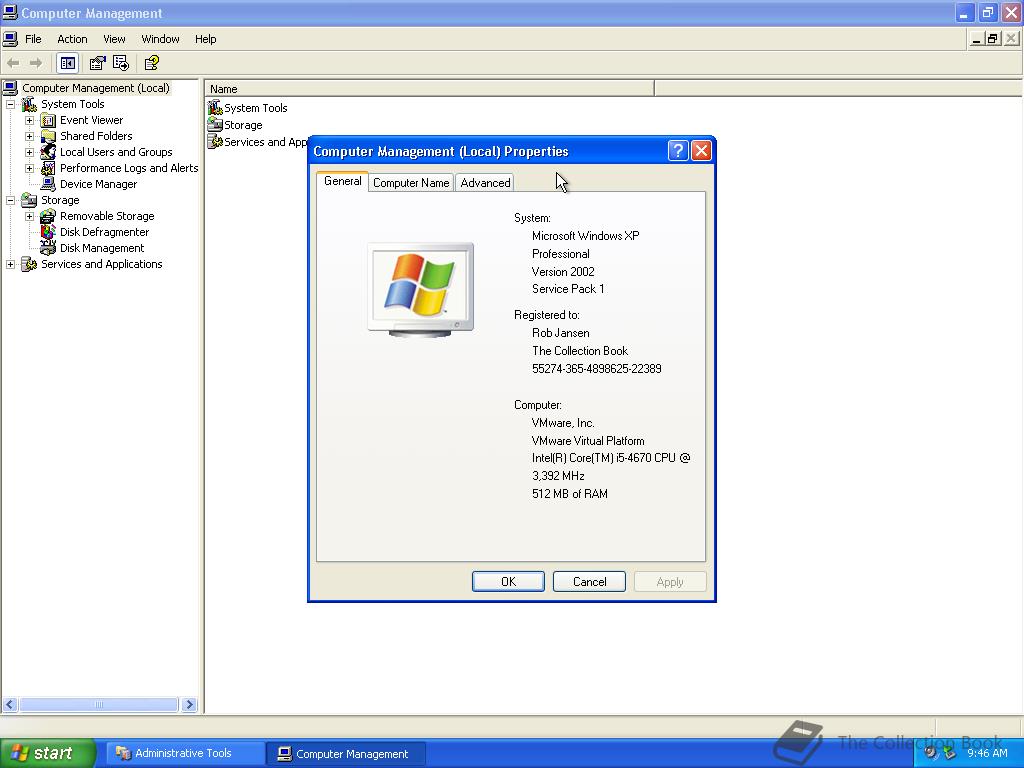This screenshot has height=768, width=1024.
Task: Select Disk Management label in the tree
Action: (x=102, y=248)
